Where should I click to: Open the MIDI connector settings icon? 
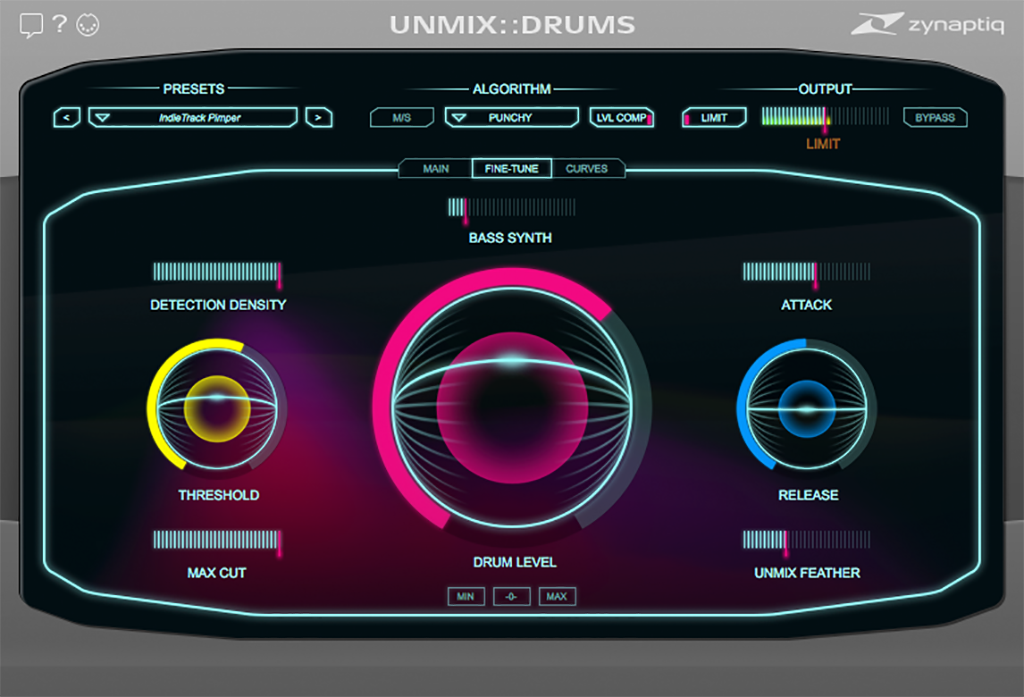point(88,25)
